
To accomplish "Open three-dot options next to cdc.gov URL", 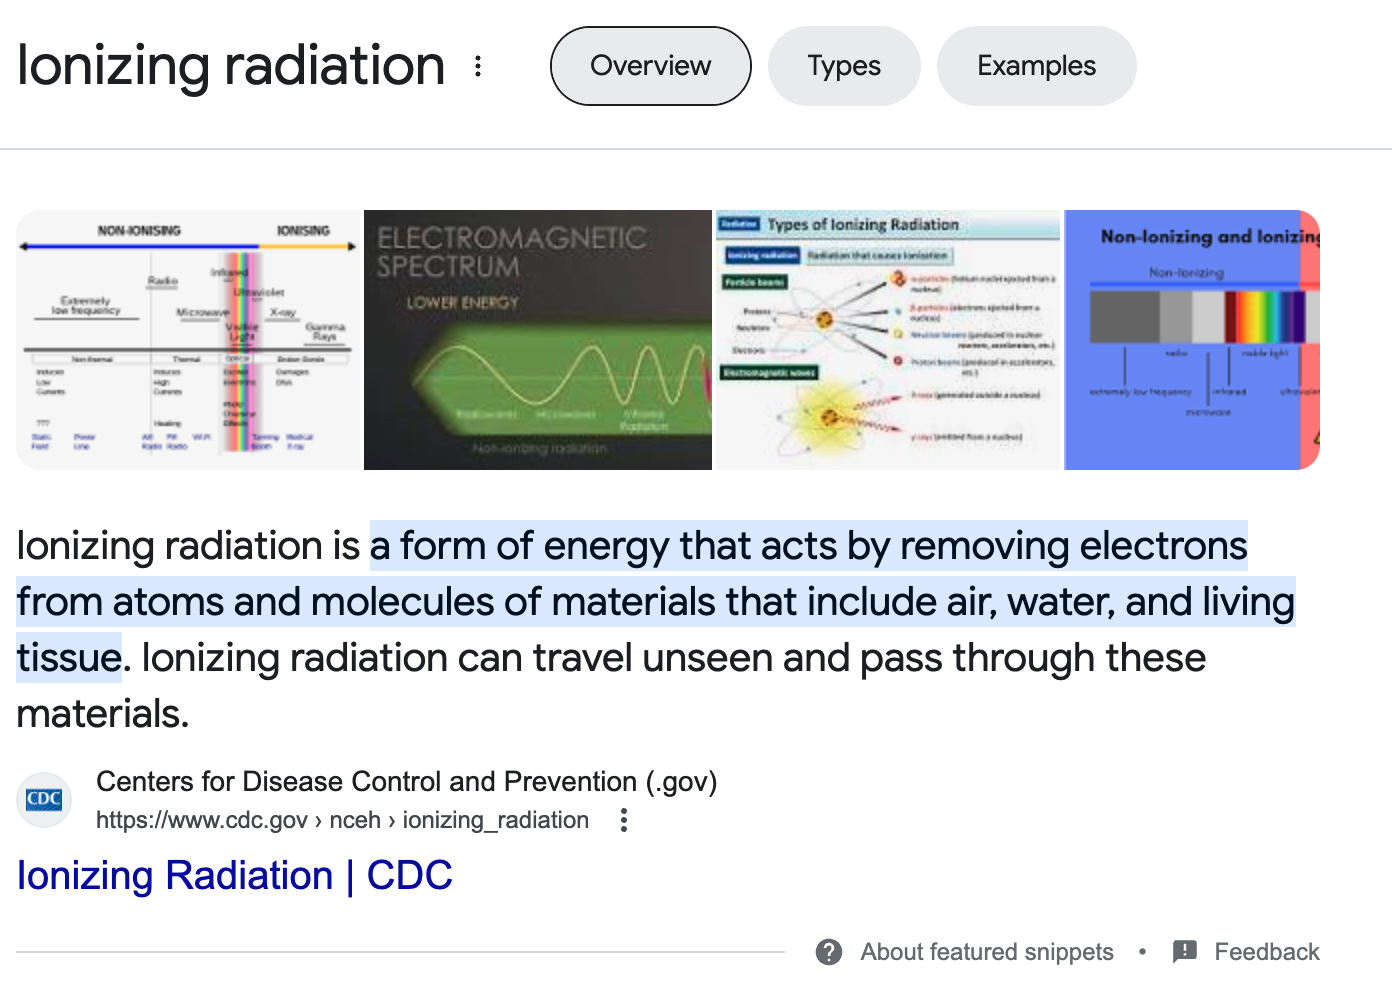I will [624, 820].
